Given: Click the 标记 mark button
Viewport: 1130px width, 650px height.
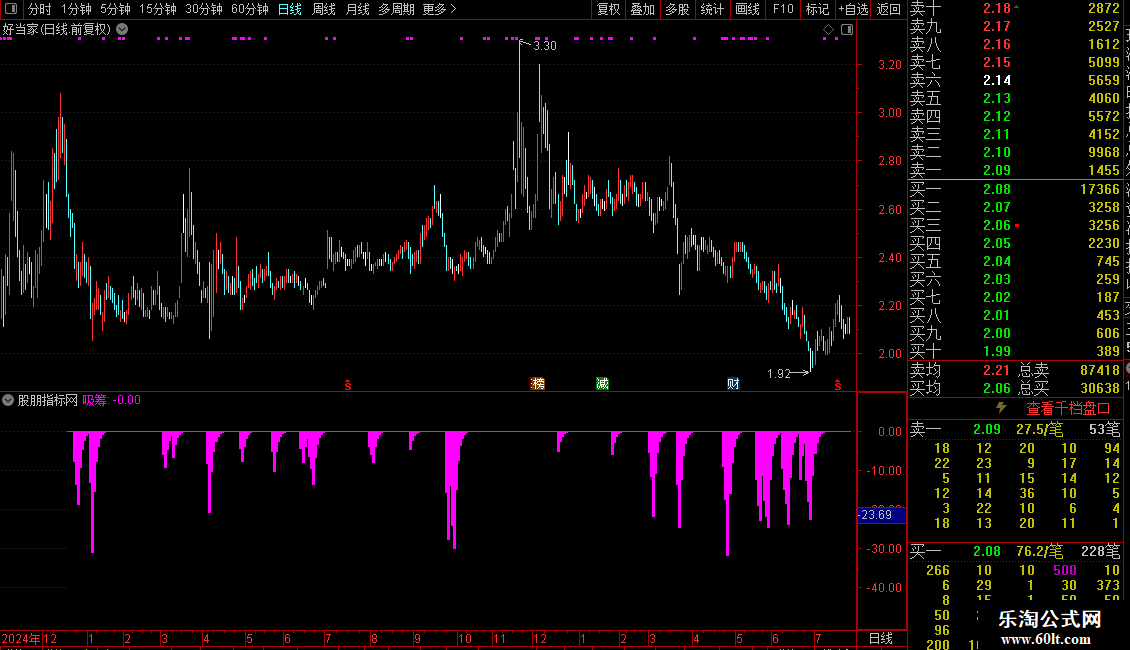Looking at the screenshot, I should pyautogui.click(x=817, y=9).
